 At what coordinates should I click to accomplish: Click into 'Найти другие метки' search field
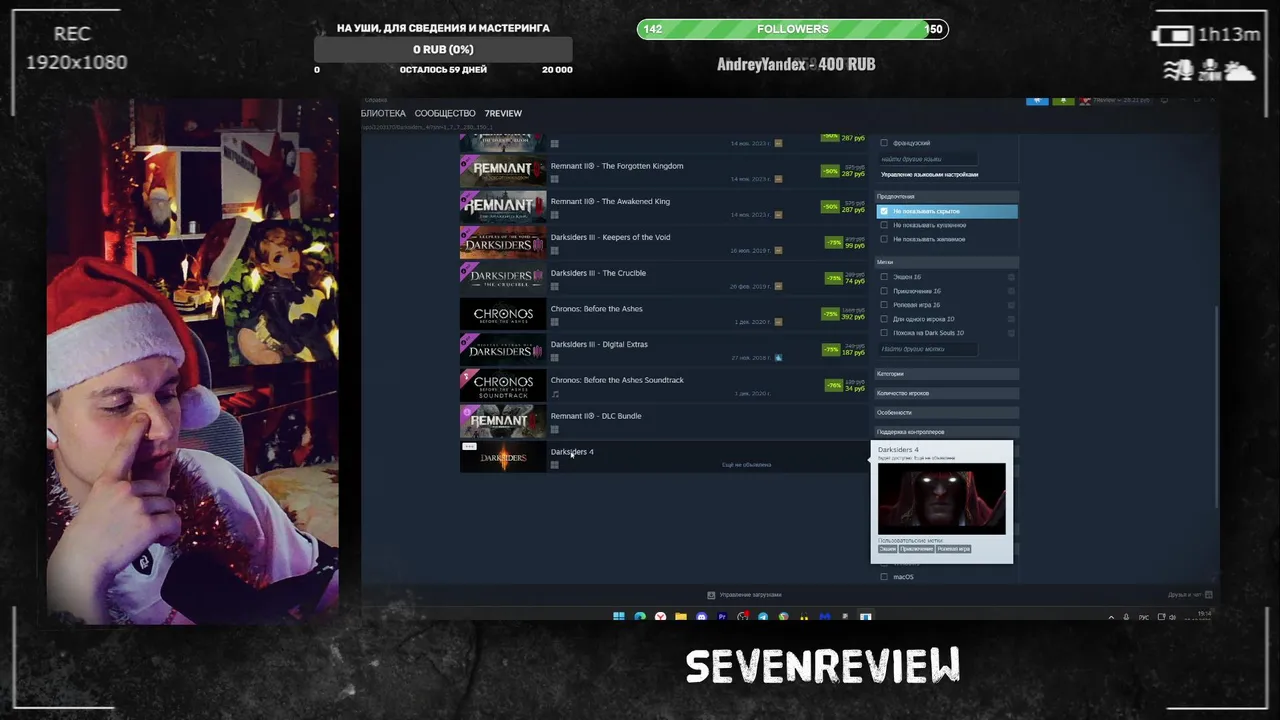point(928,349)
